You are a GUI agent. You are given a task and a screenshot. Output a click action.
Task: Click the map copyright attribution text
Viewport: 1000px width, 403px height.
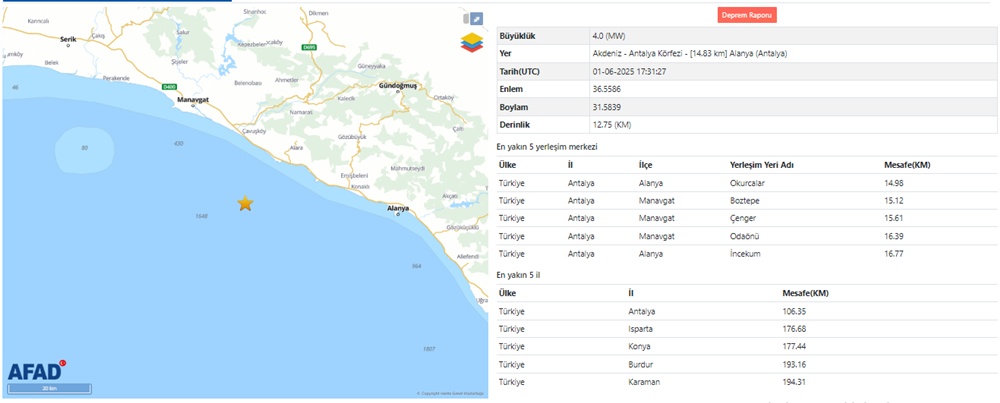coord(449,394)
